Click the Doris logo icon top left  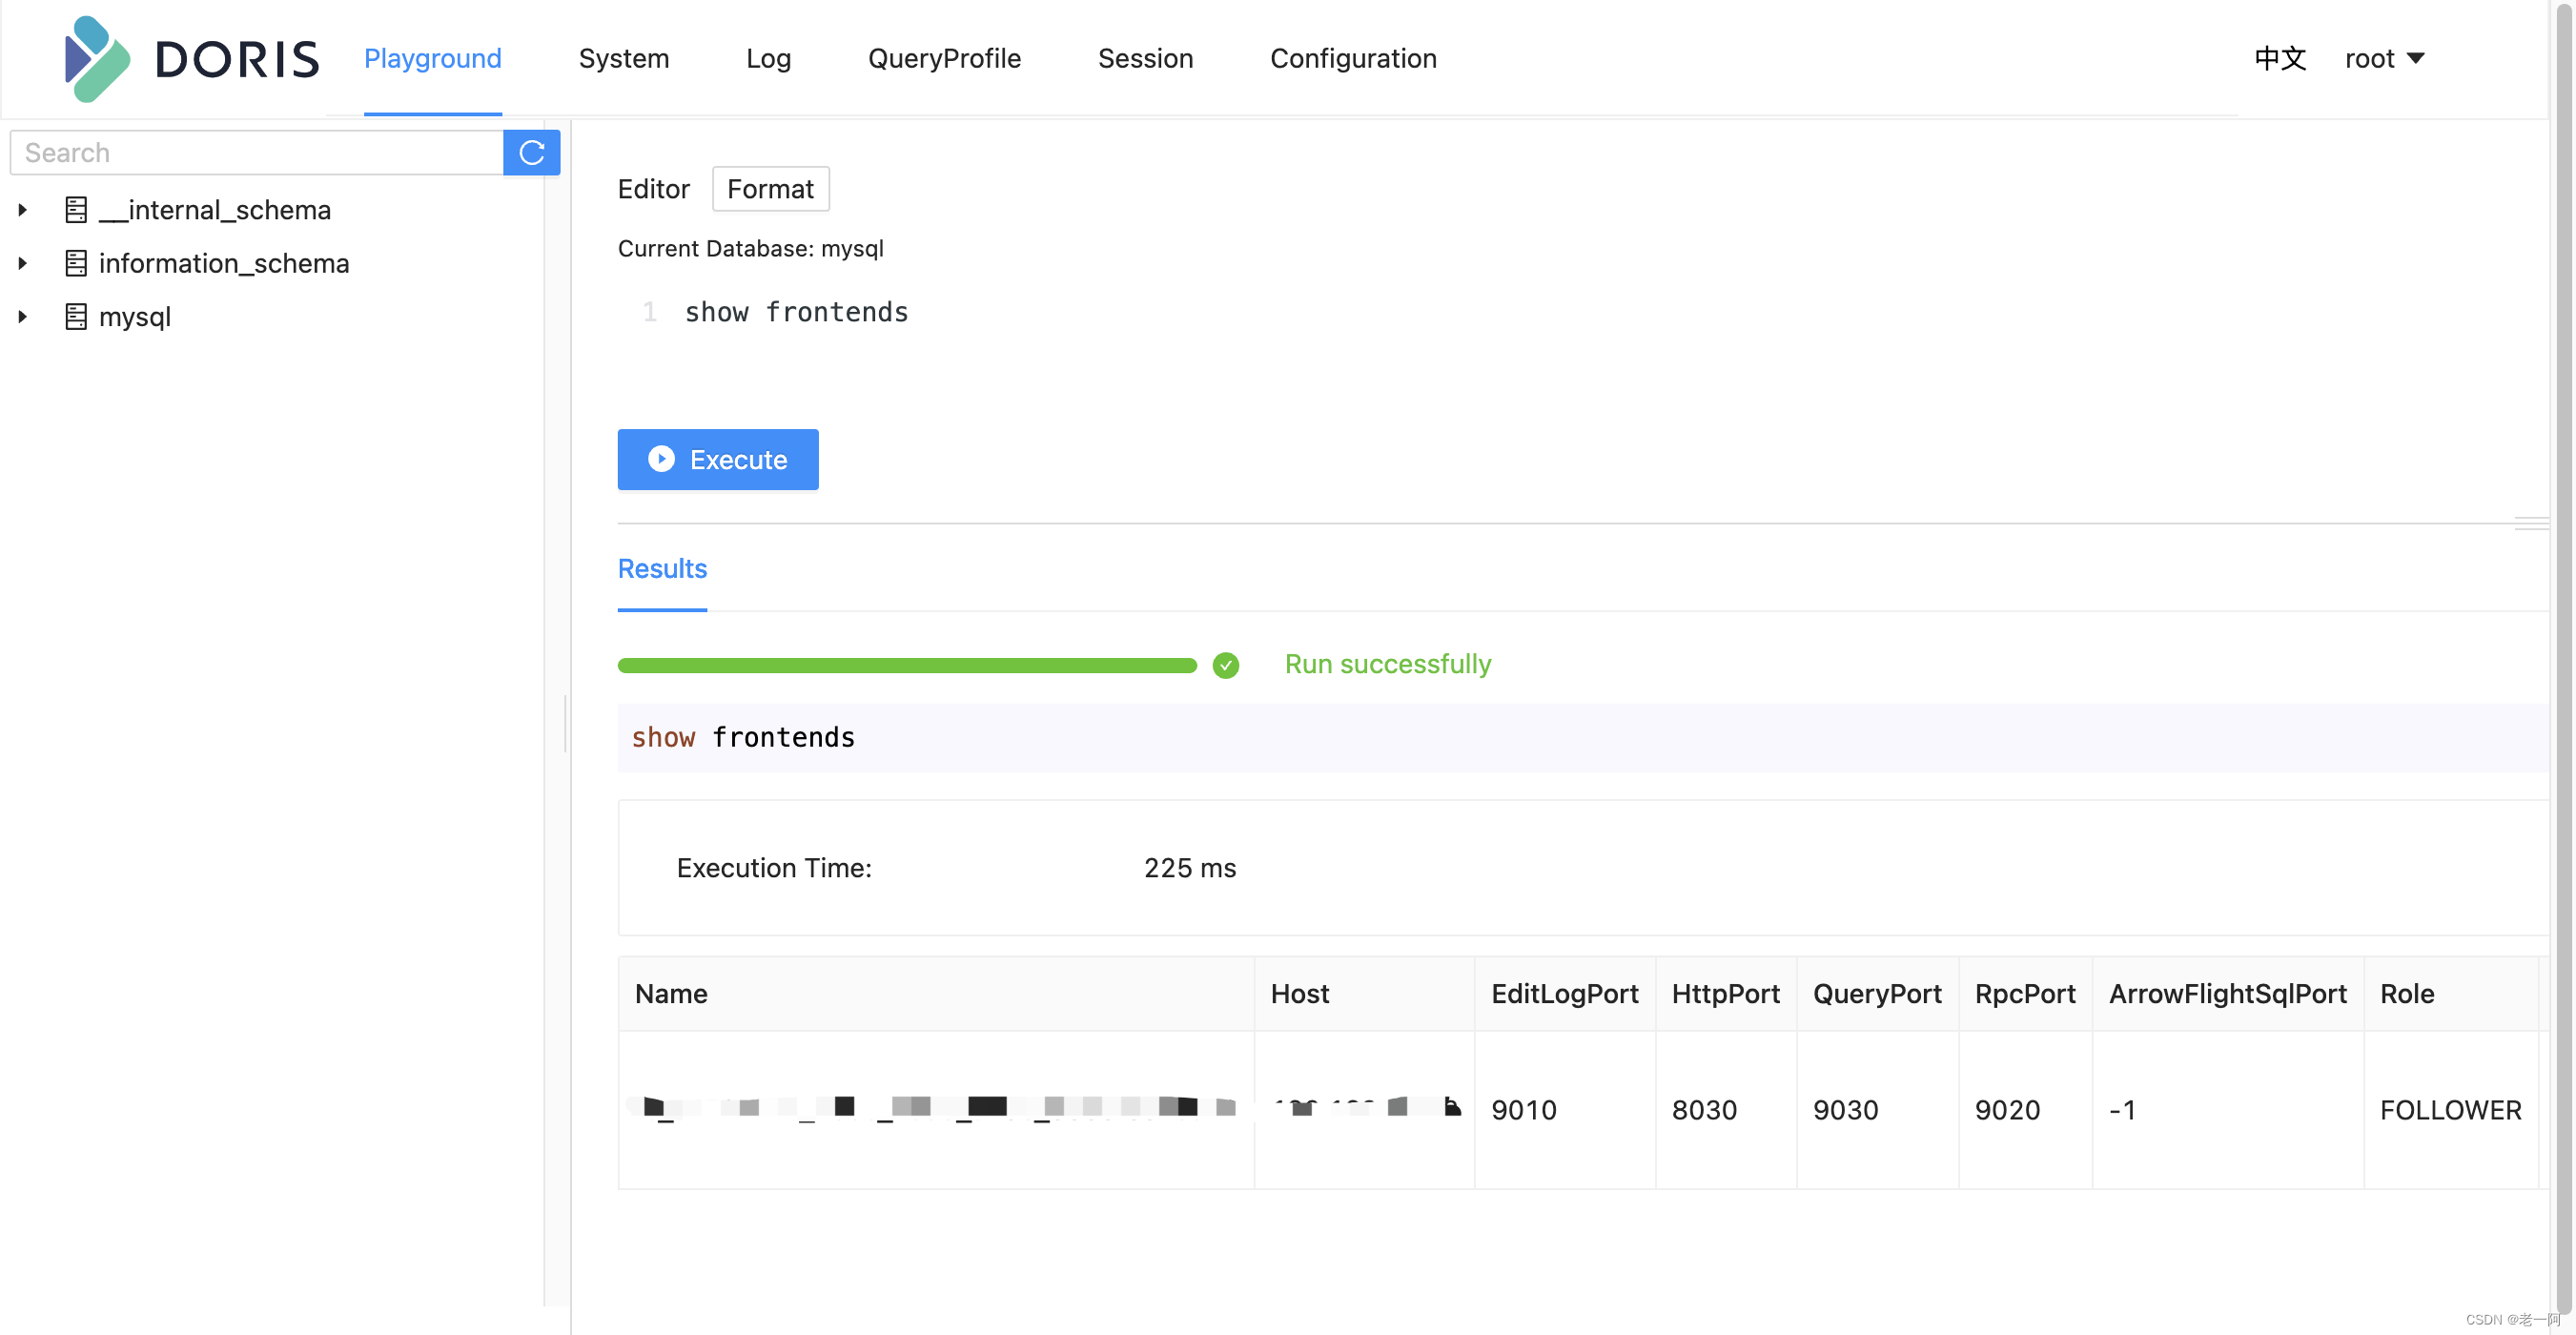point(95,58)
